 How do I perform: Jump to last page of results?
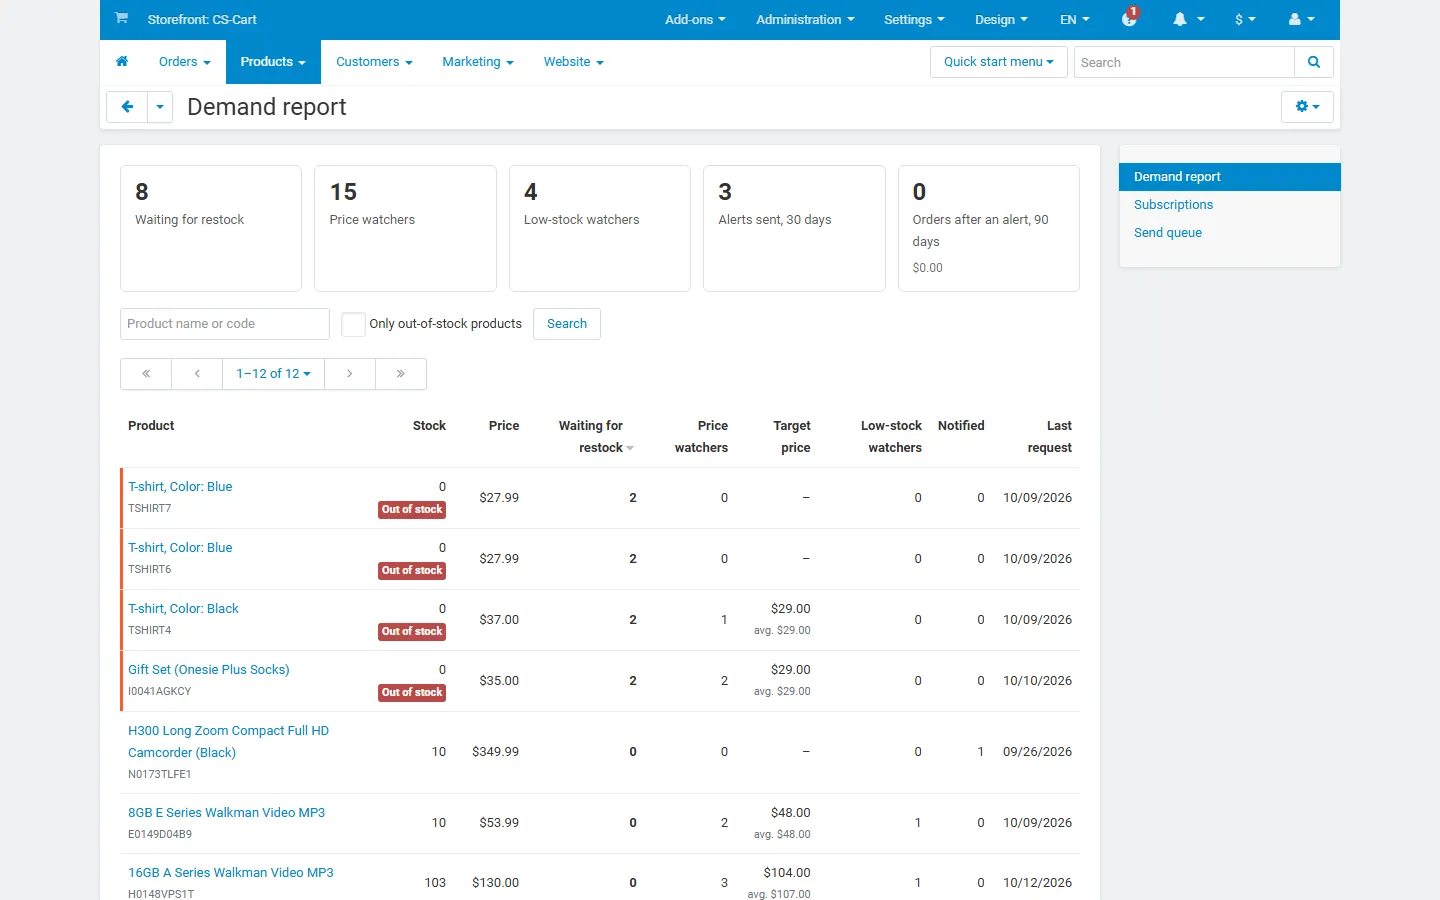click(x=401, y=374)
